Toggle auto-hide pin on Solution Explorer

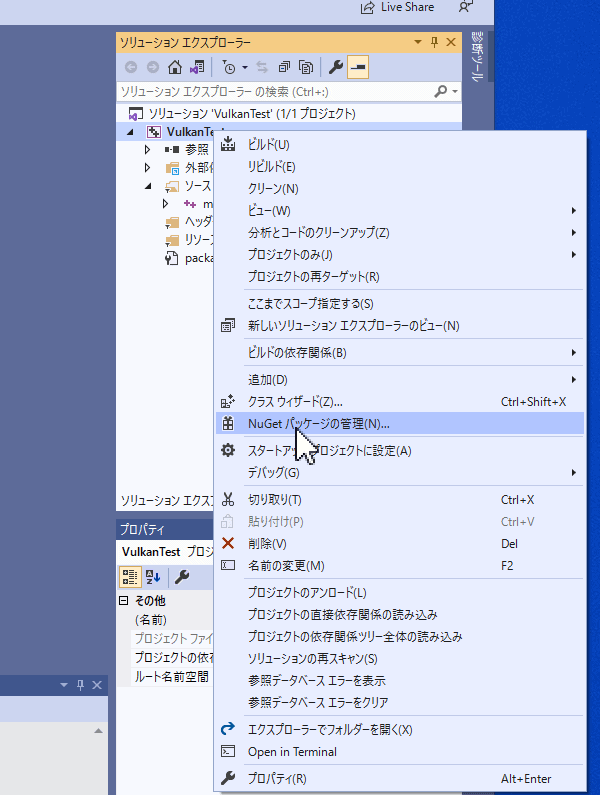click(434, 42)
